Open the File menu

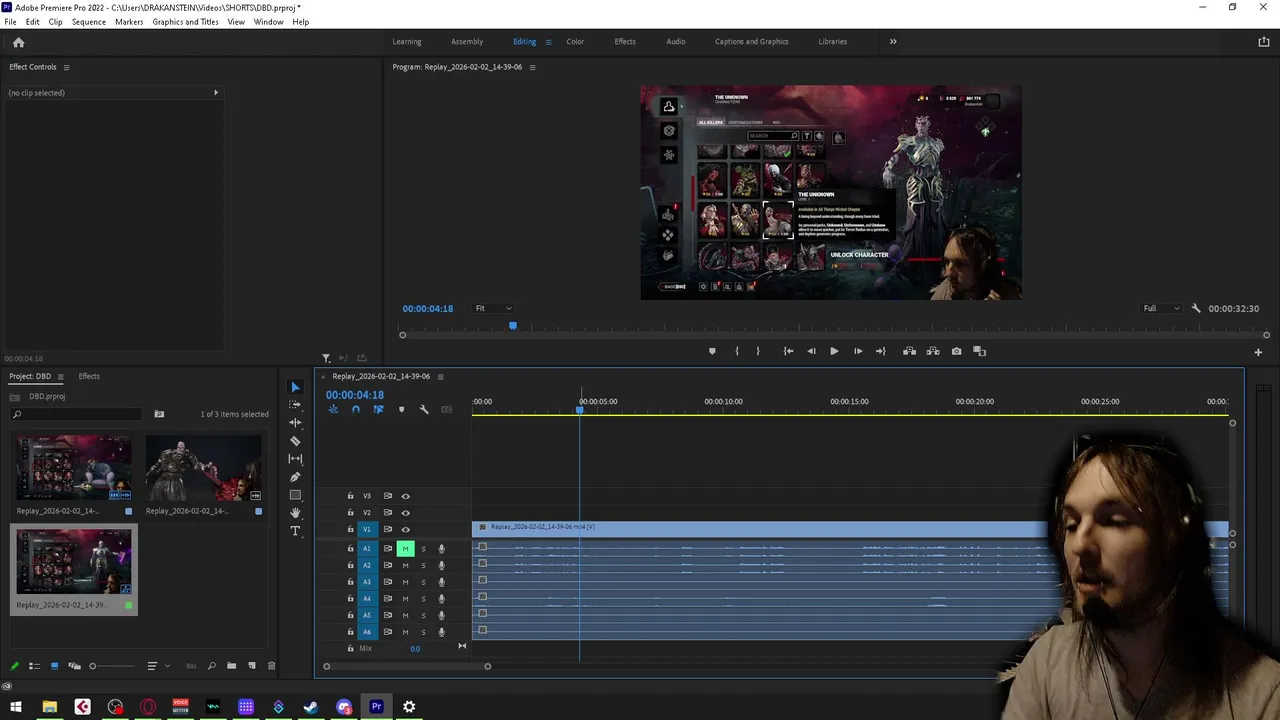(10, 22)
